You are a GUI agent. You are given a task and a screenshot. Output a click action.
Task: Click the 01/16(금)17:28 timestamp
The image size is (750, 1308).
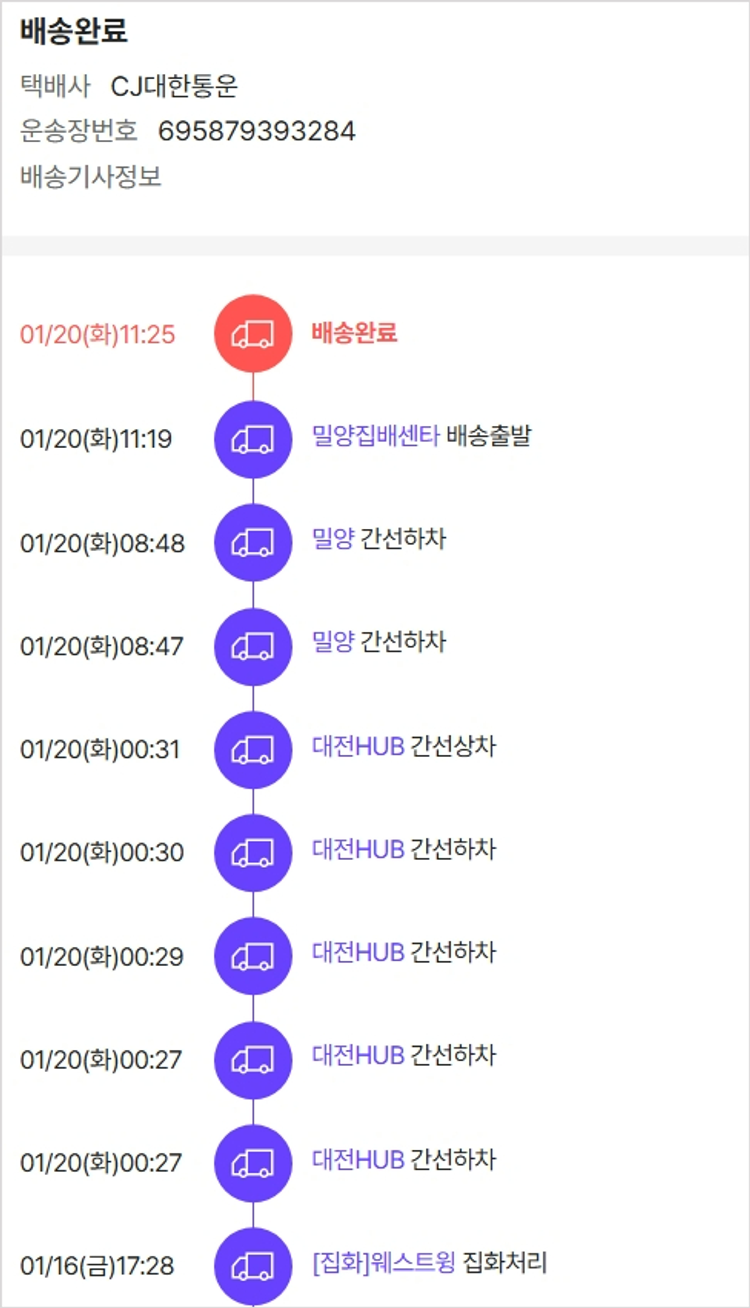click(x=97, y=1266)
